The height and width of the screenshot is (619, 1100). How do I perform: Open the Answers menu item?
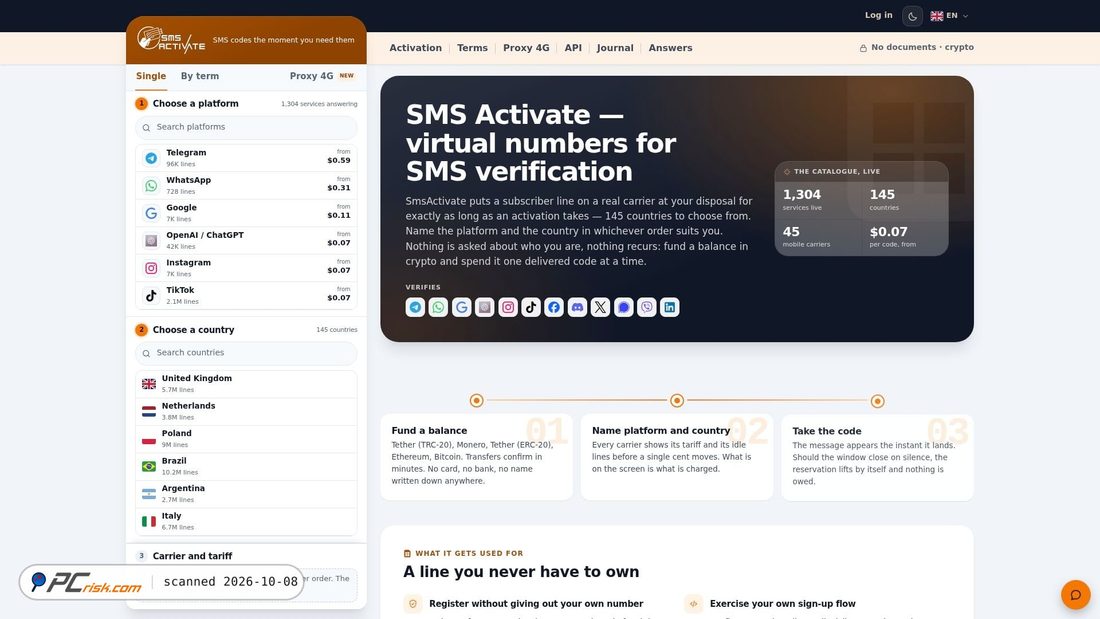click(x=670, y=48)
